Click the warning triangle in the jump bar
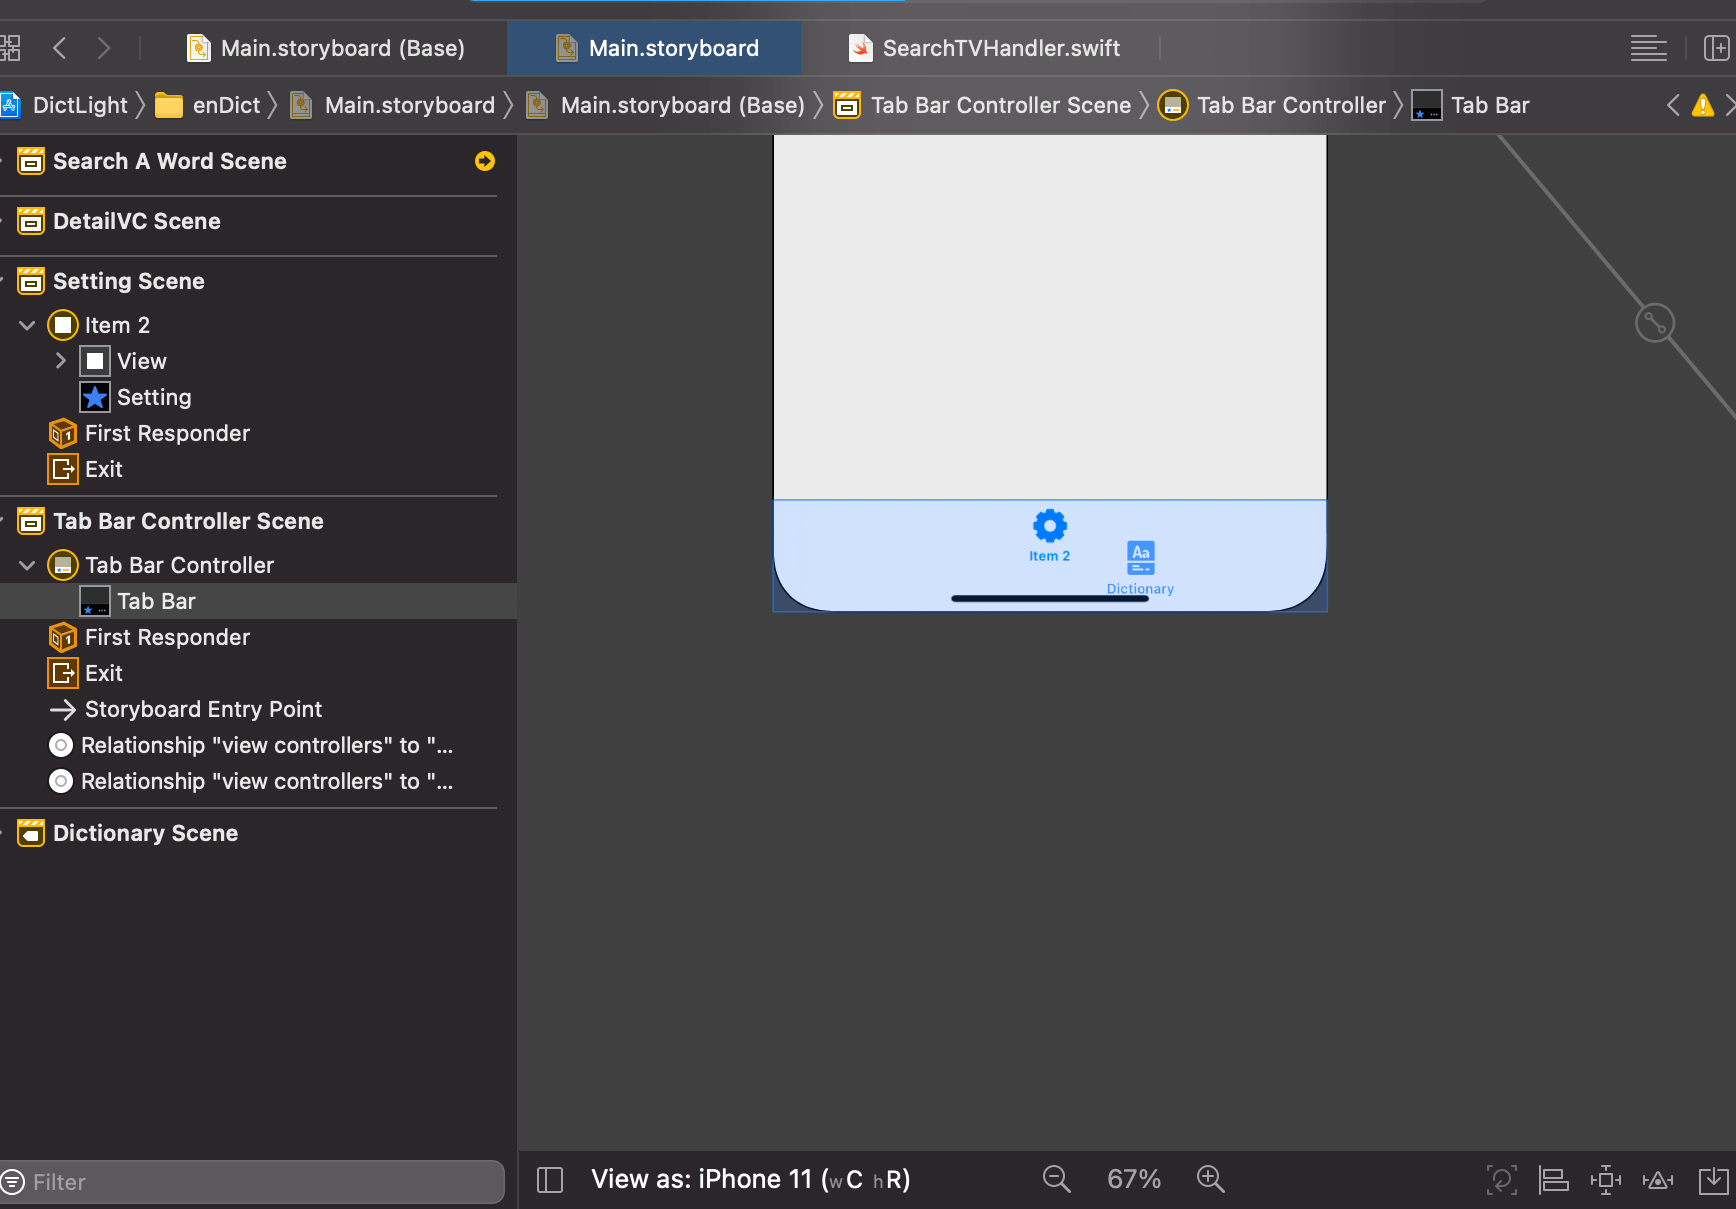Viewport: 1736px width, 1209px height. [x=1703, y=104]
